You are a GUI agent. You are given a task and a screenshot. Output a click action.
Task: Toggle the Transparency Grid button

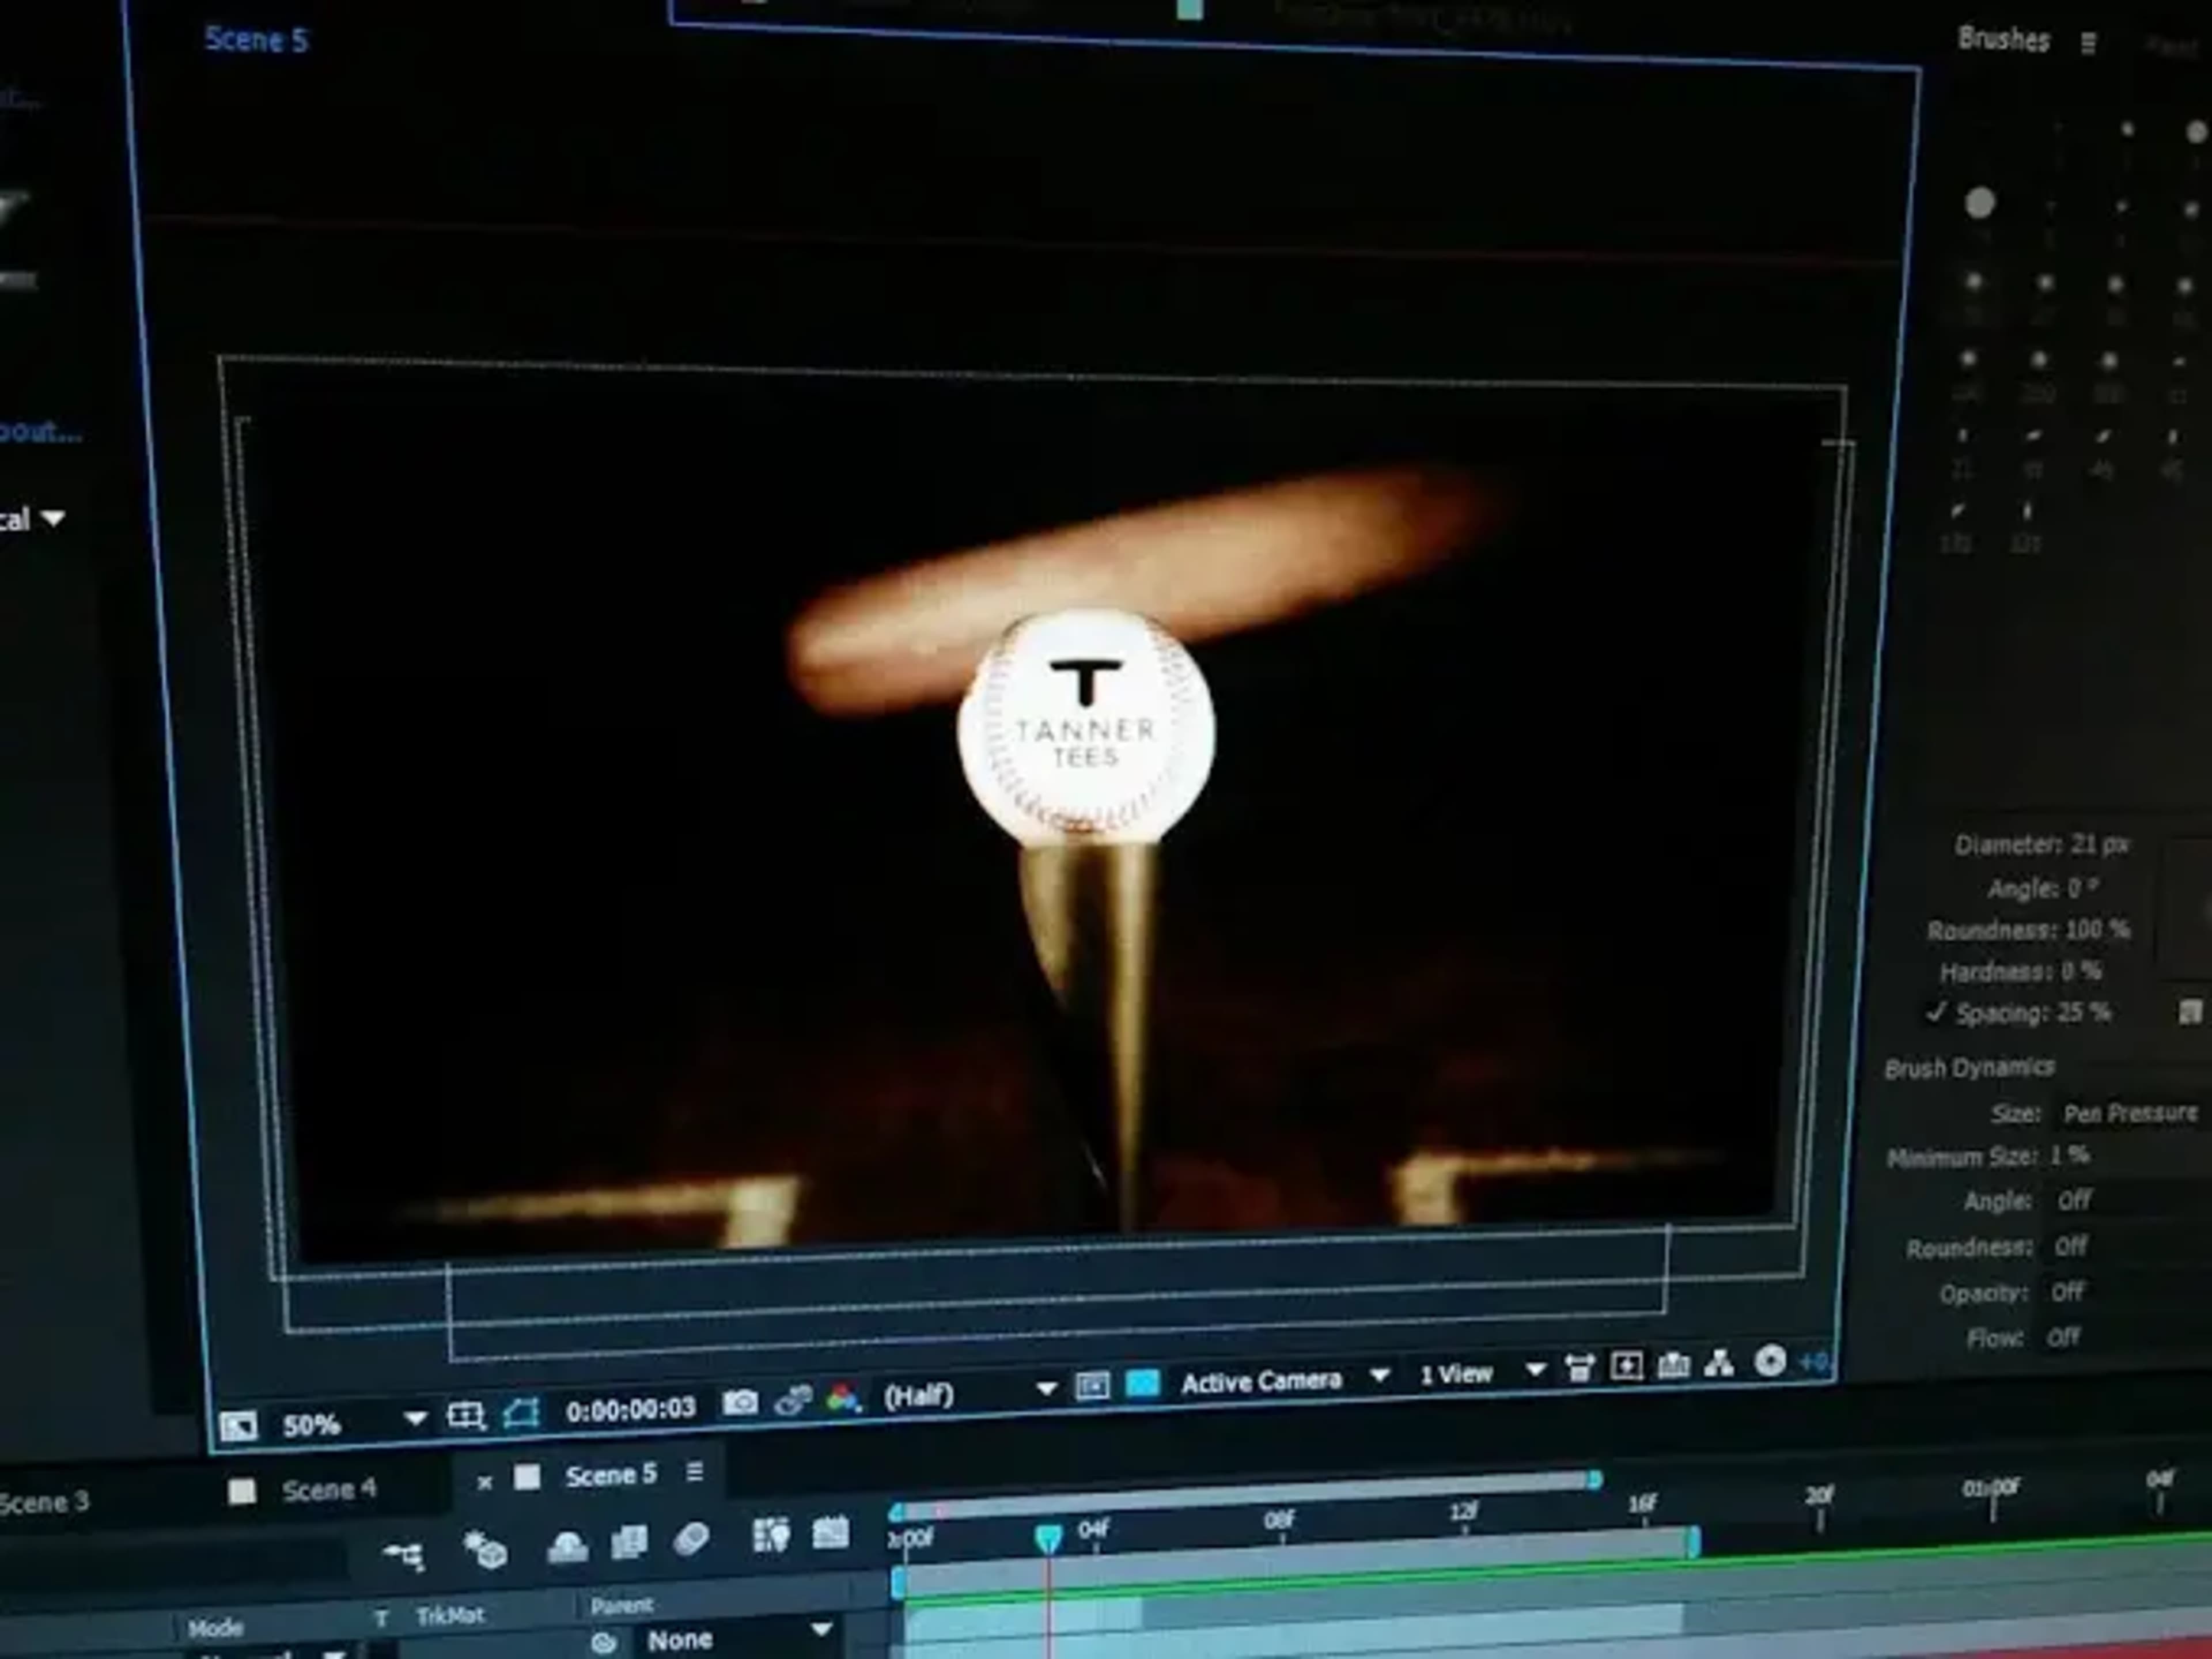click(x=1142, y=1383)
